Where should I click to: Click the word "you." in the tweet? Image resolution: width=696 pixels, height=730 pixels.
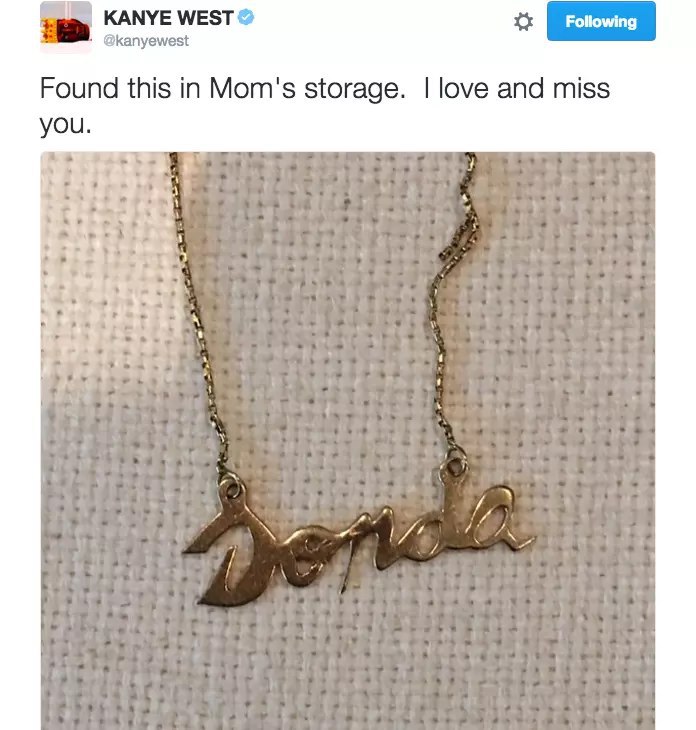click(x=66, y=124)
